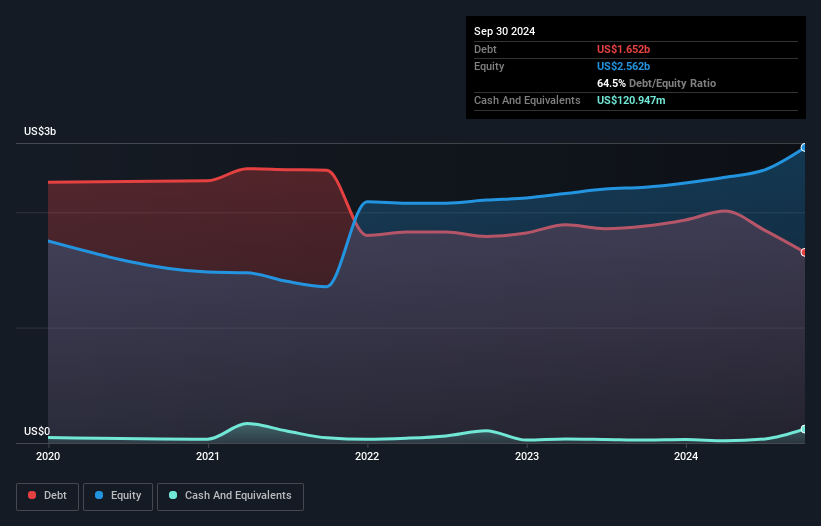Click the 2024 x-axis label

tap(686, 456)
